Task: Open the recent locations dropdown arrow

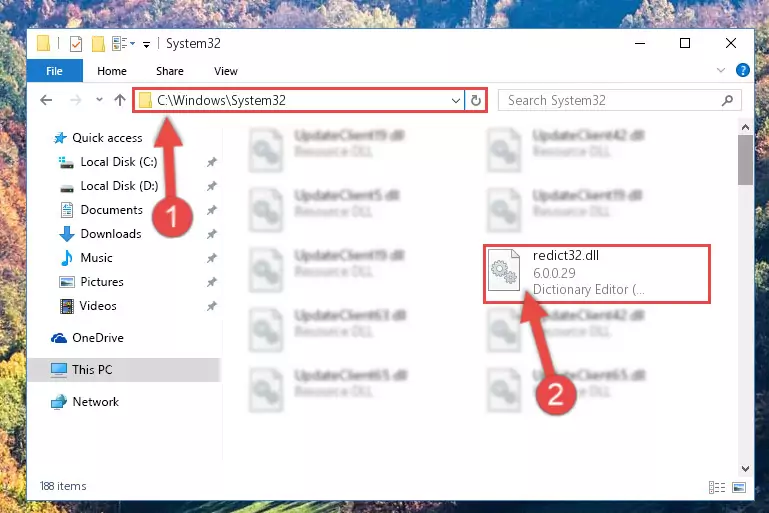Action: click(x=99, y=100)
